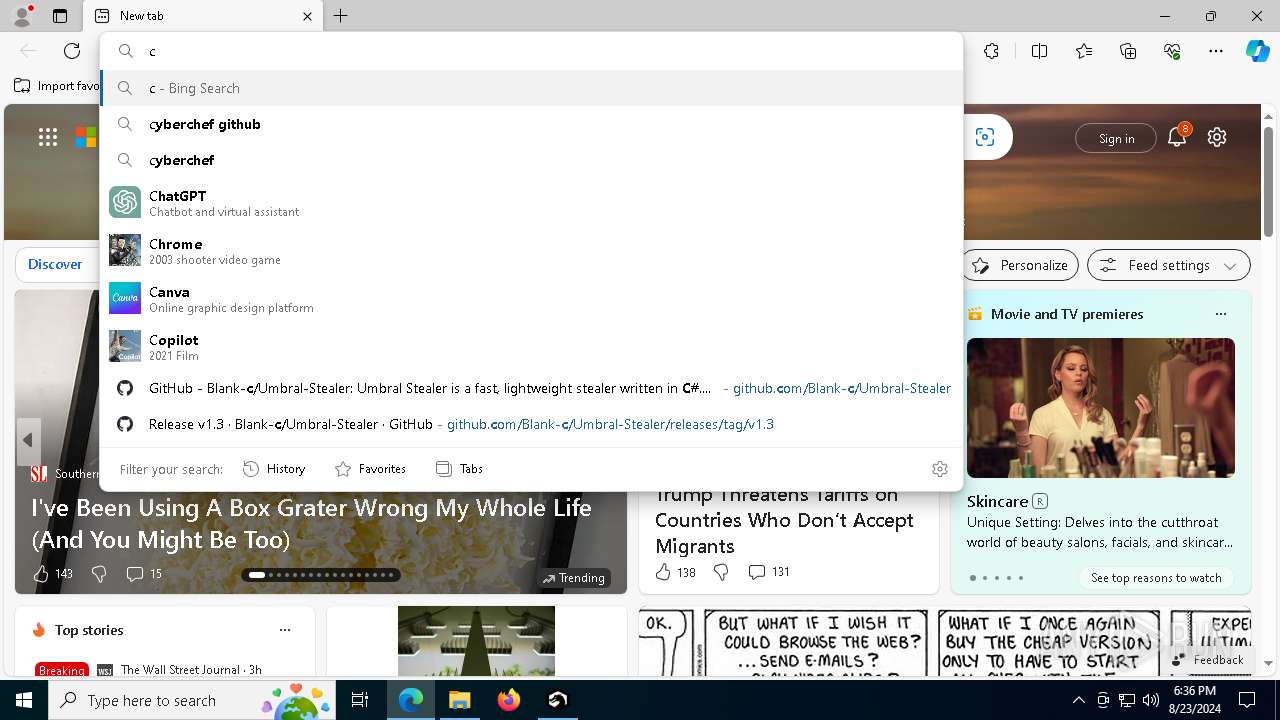Screen dimensions: 1280x720
Task: Open 'Trump Threatens Tariffs' headline
Action: (784, 520)
